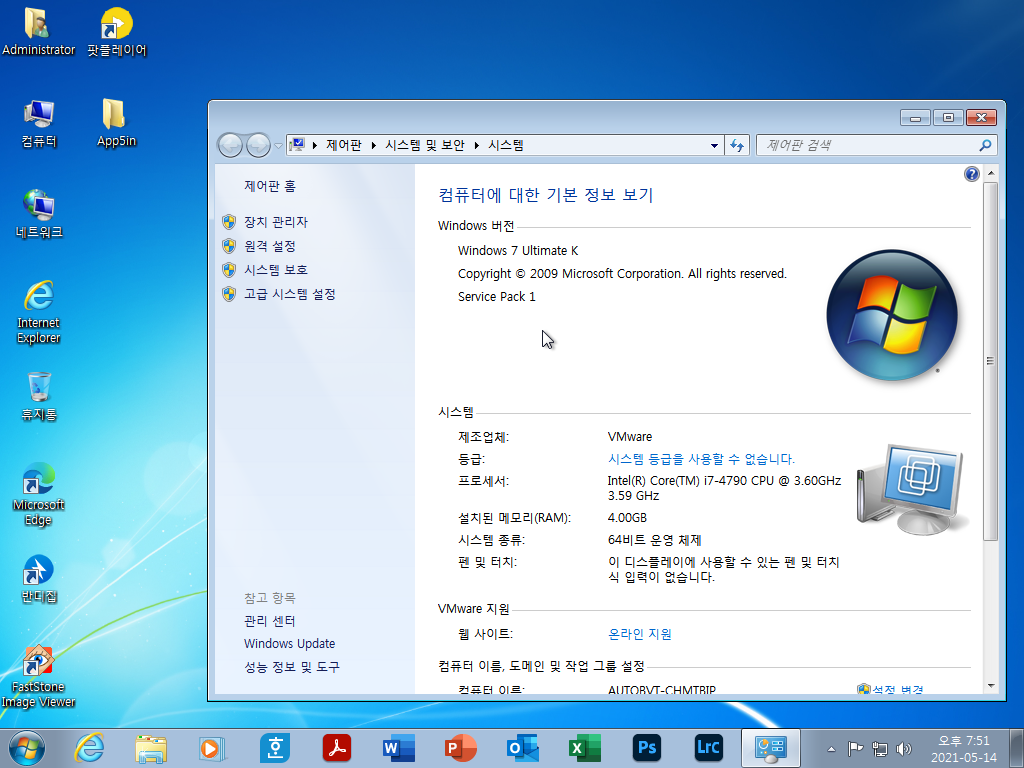Select the 네트워크 desktop icon
Screen dimensions: 1024x768
[x=39, y=214]
